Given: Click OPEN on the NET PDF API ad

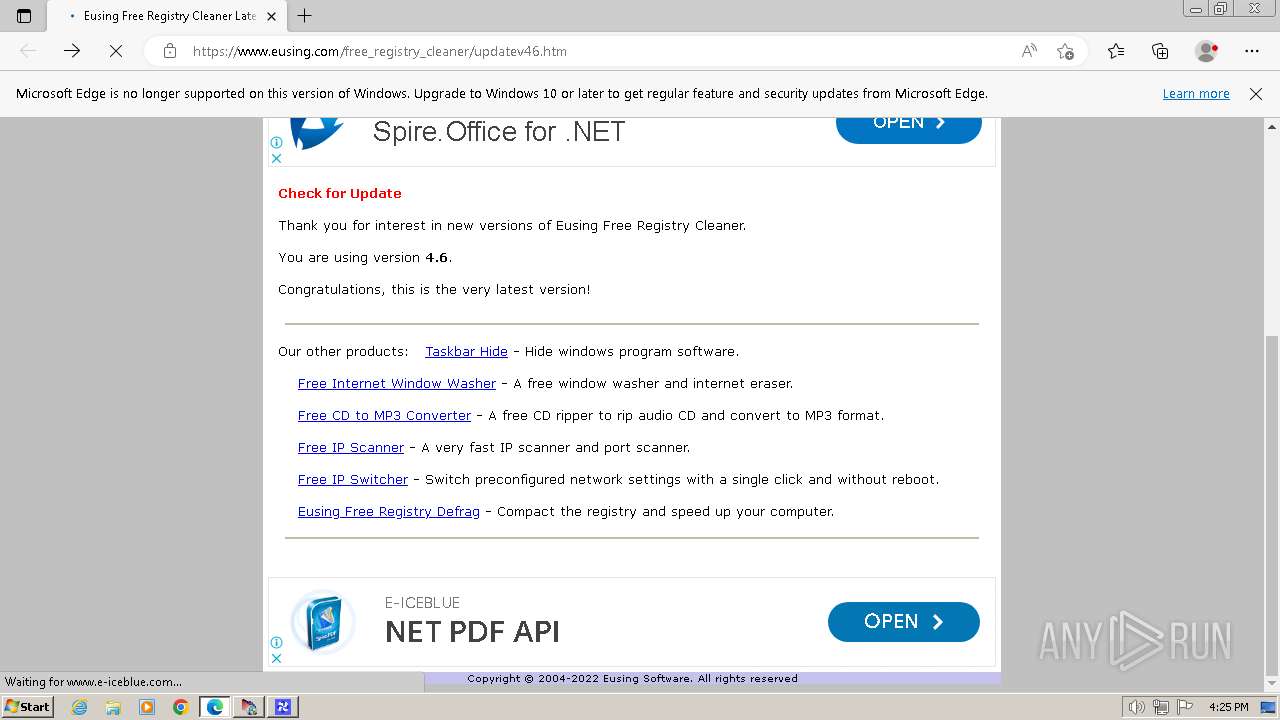Looking at the screenshot, I should 904,622.
